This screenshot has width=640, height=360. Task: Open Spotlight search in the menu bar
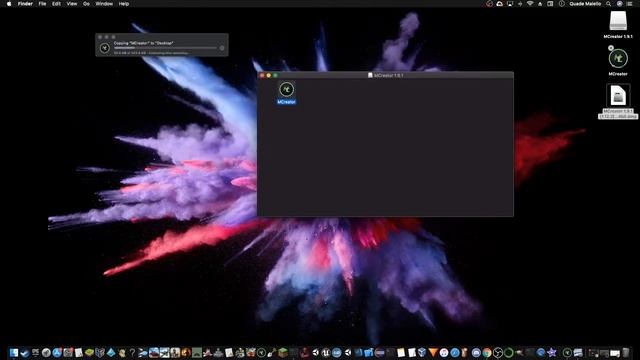(608, 4)
